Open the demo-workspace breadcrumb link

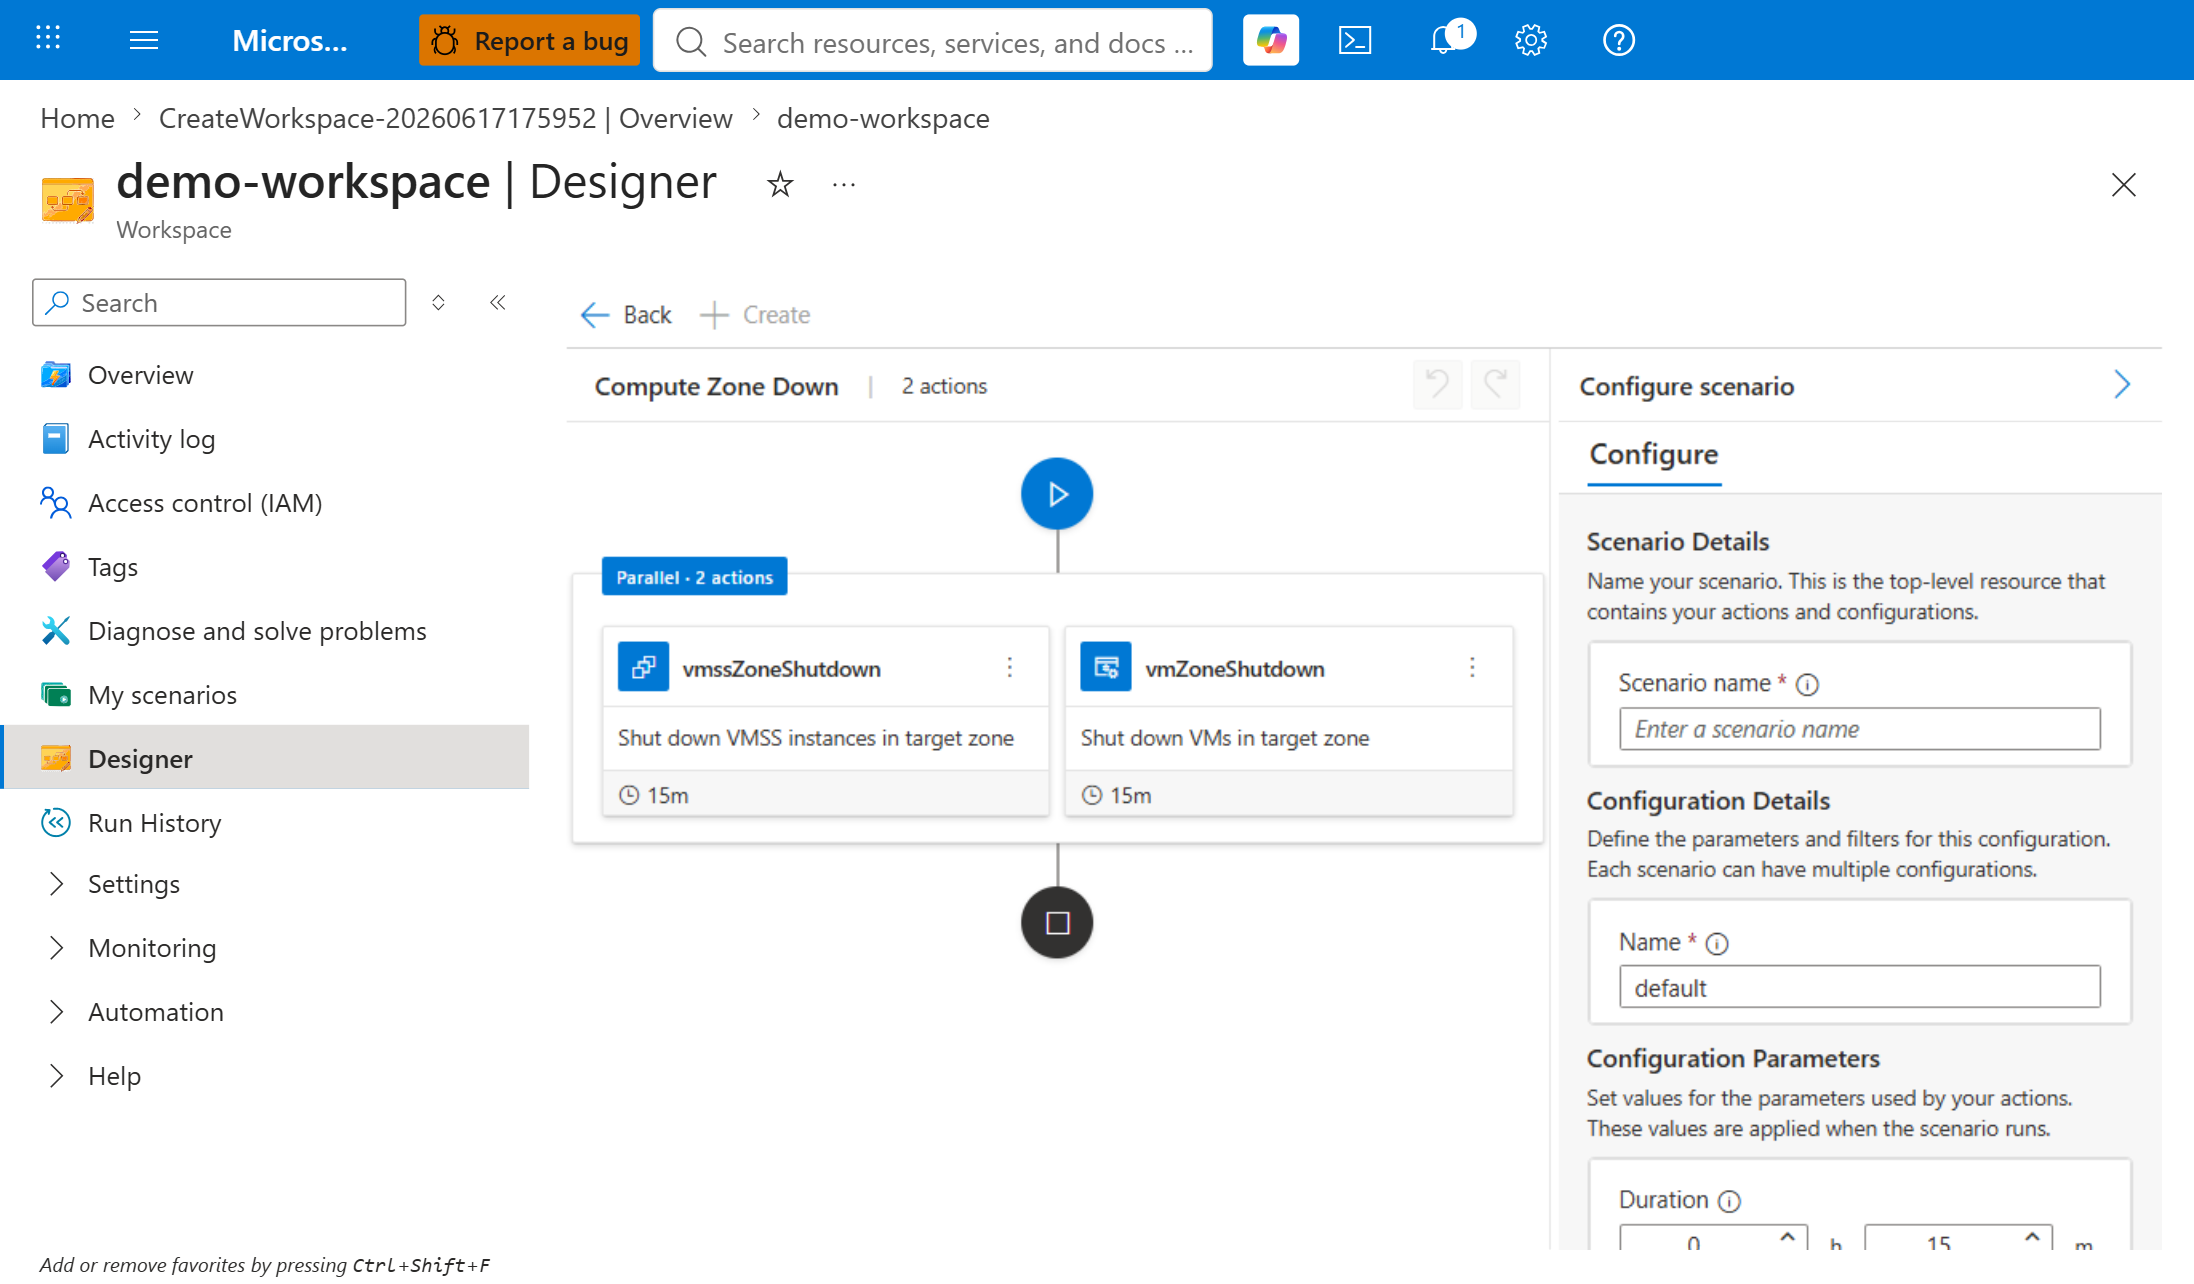click(883, 118)
